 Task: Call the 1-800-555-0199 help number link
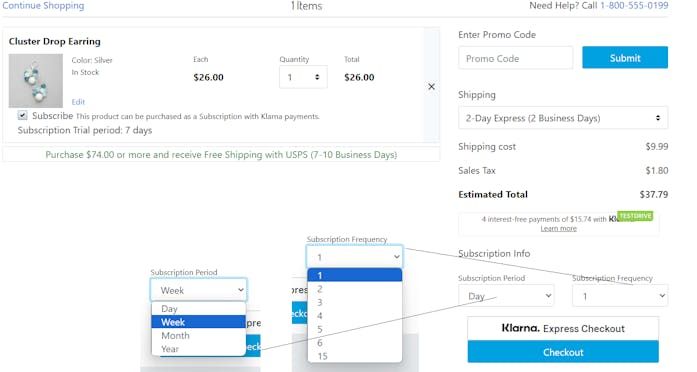[634, 5]
